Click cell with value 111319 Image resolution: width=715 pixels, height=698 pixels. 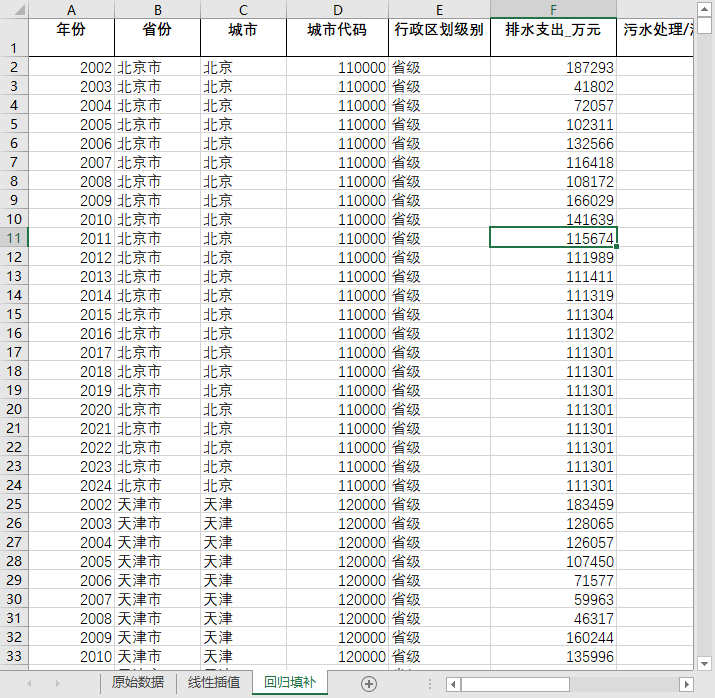coord(553,295)
